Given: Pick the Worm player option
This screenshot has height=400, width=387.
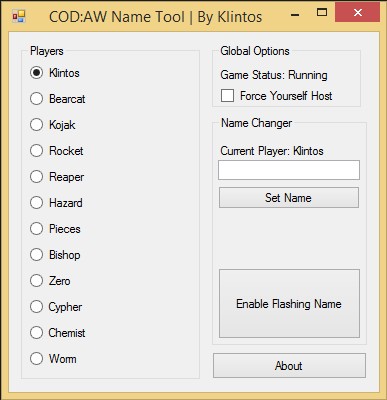Looking at the screenshot, I should (53, 359).
